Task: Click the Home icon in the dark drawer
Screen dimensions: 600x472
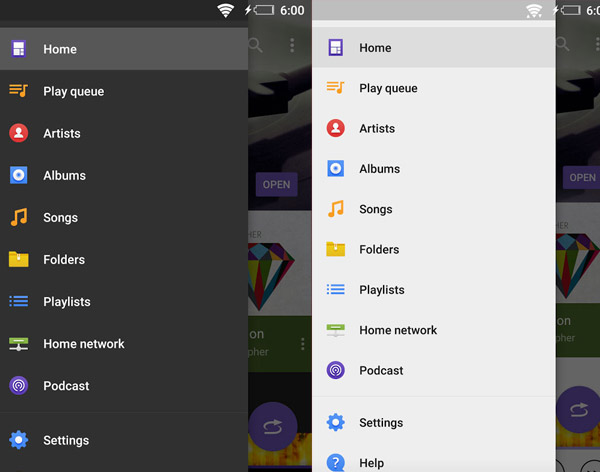Action: point(18,49)
